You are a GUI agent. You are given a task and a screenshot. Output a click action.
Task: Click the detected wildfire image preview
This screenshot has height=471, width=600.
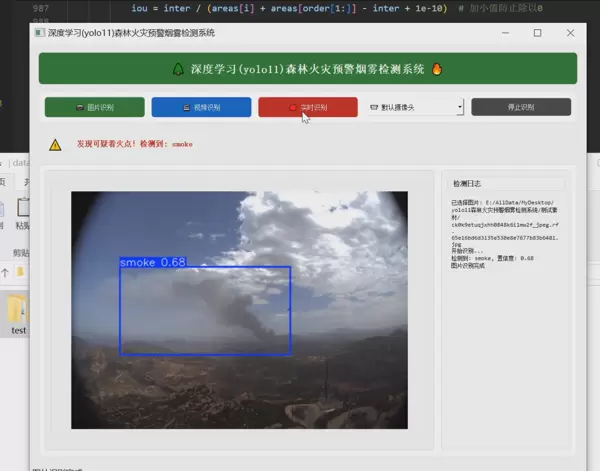[240, 310]
